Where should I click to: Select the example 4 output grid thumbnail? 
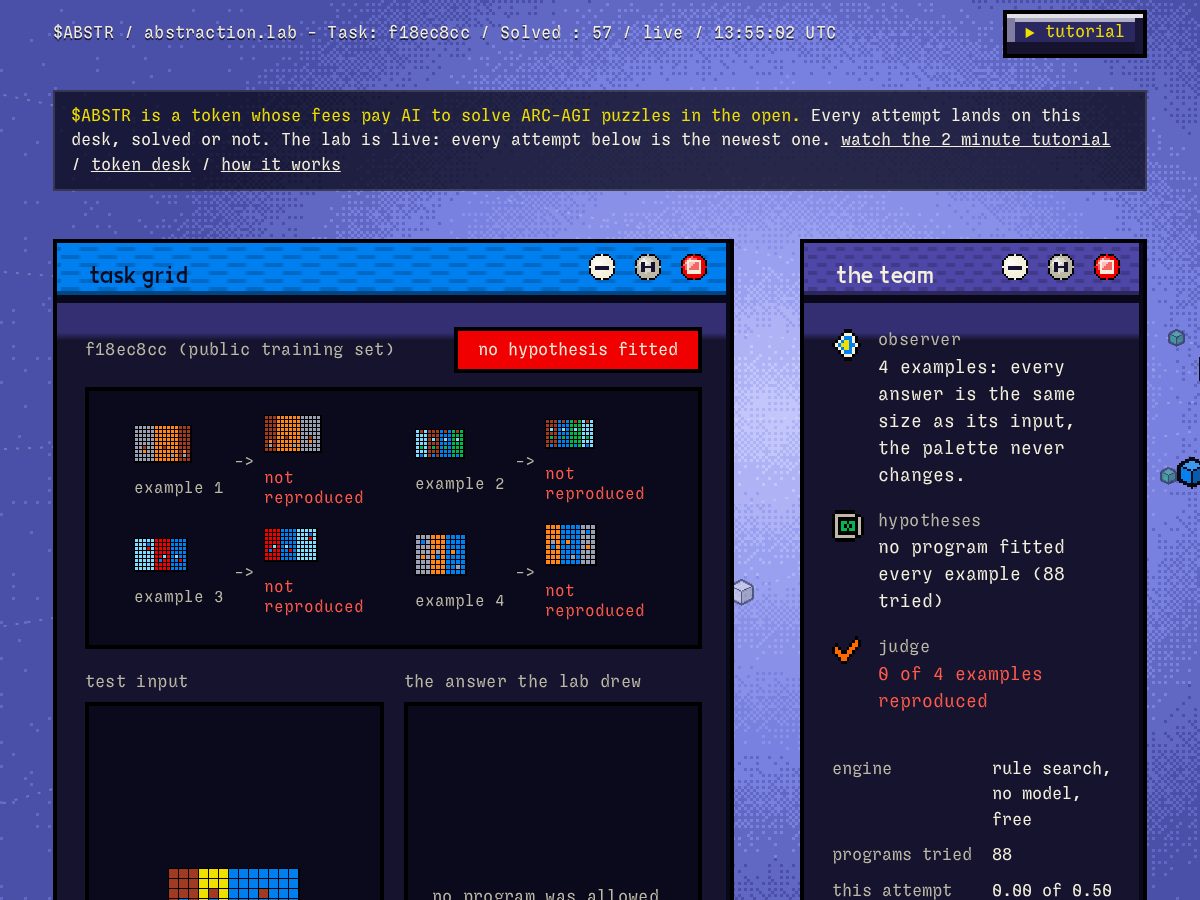pyautogui.click(x=571, y=545)
